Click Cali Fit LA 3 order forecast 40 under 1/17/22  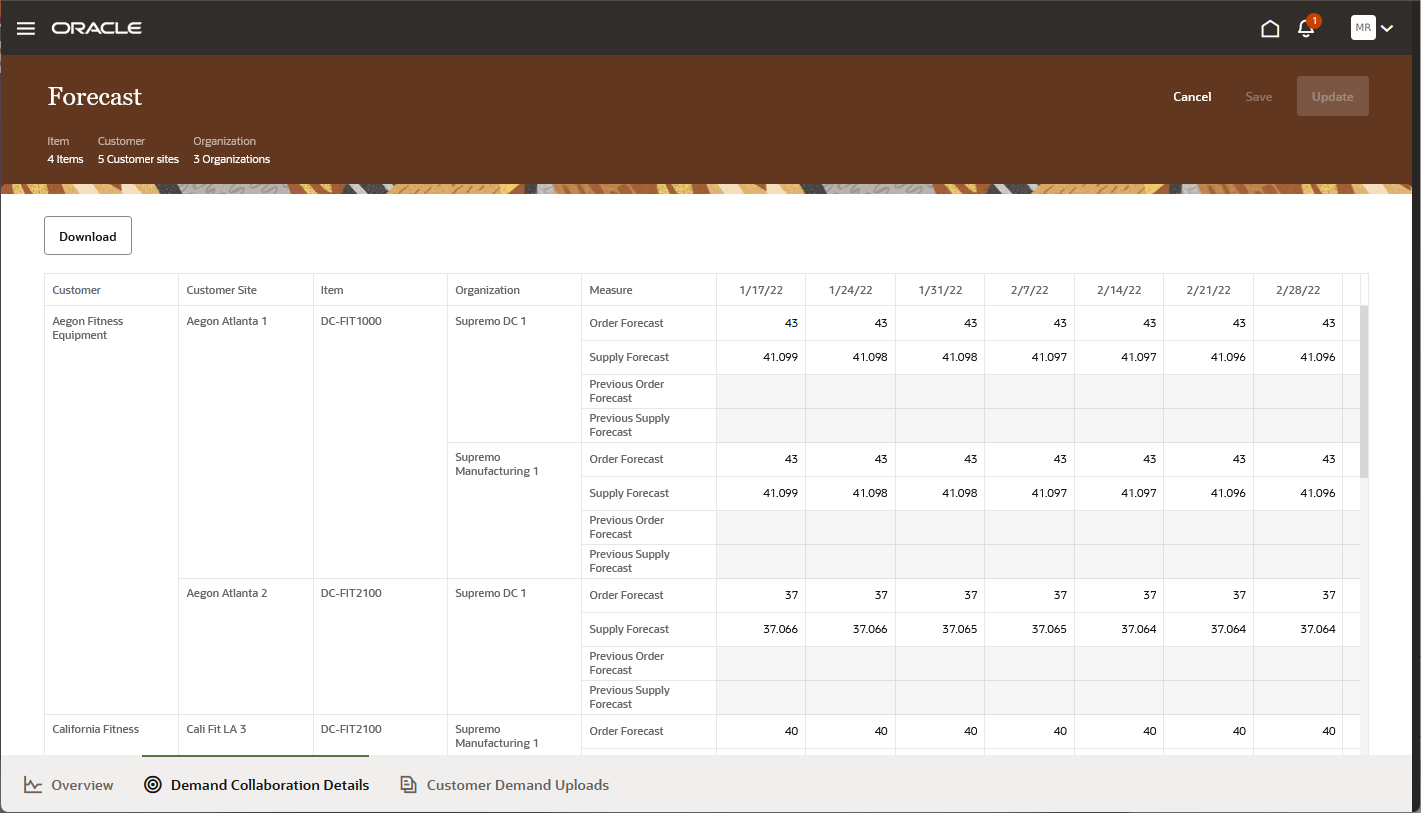pyautogui.click(x=761, y=731)
